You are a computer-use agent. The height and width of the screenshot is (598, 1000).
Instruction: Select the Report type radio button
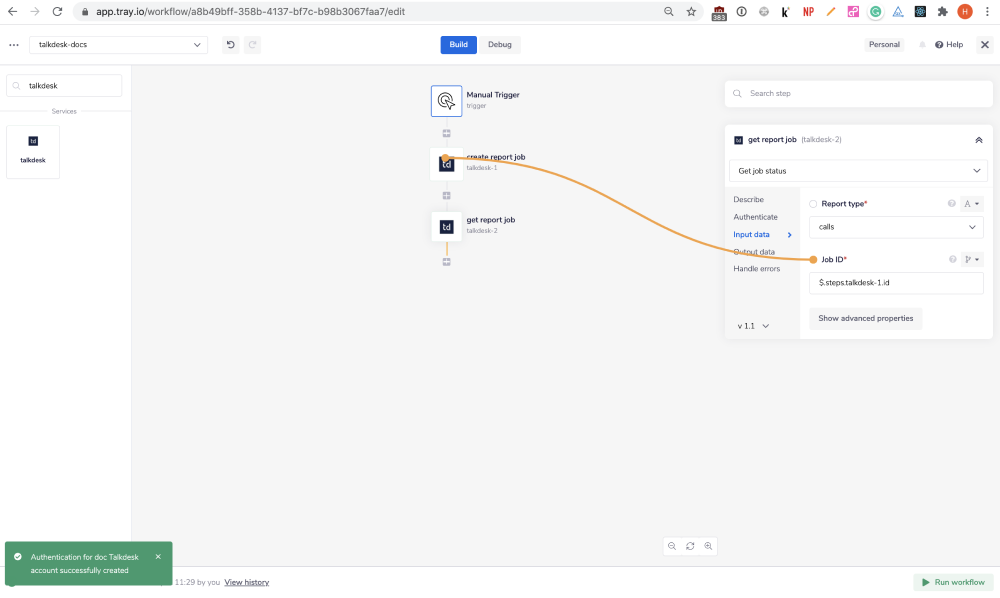(812, 203)
